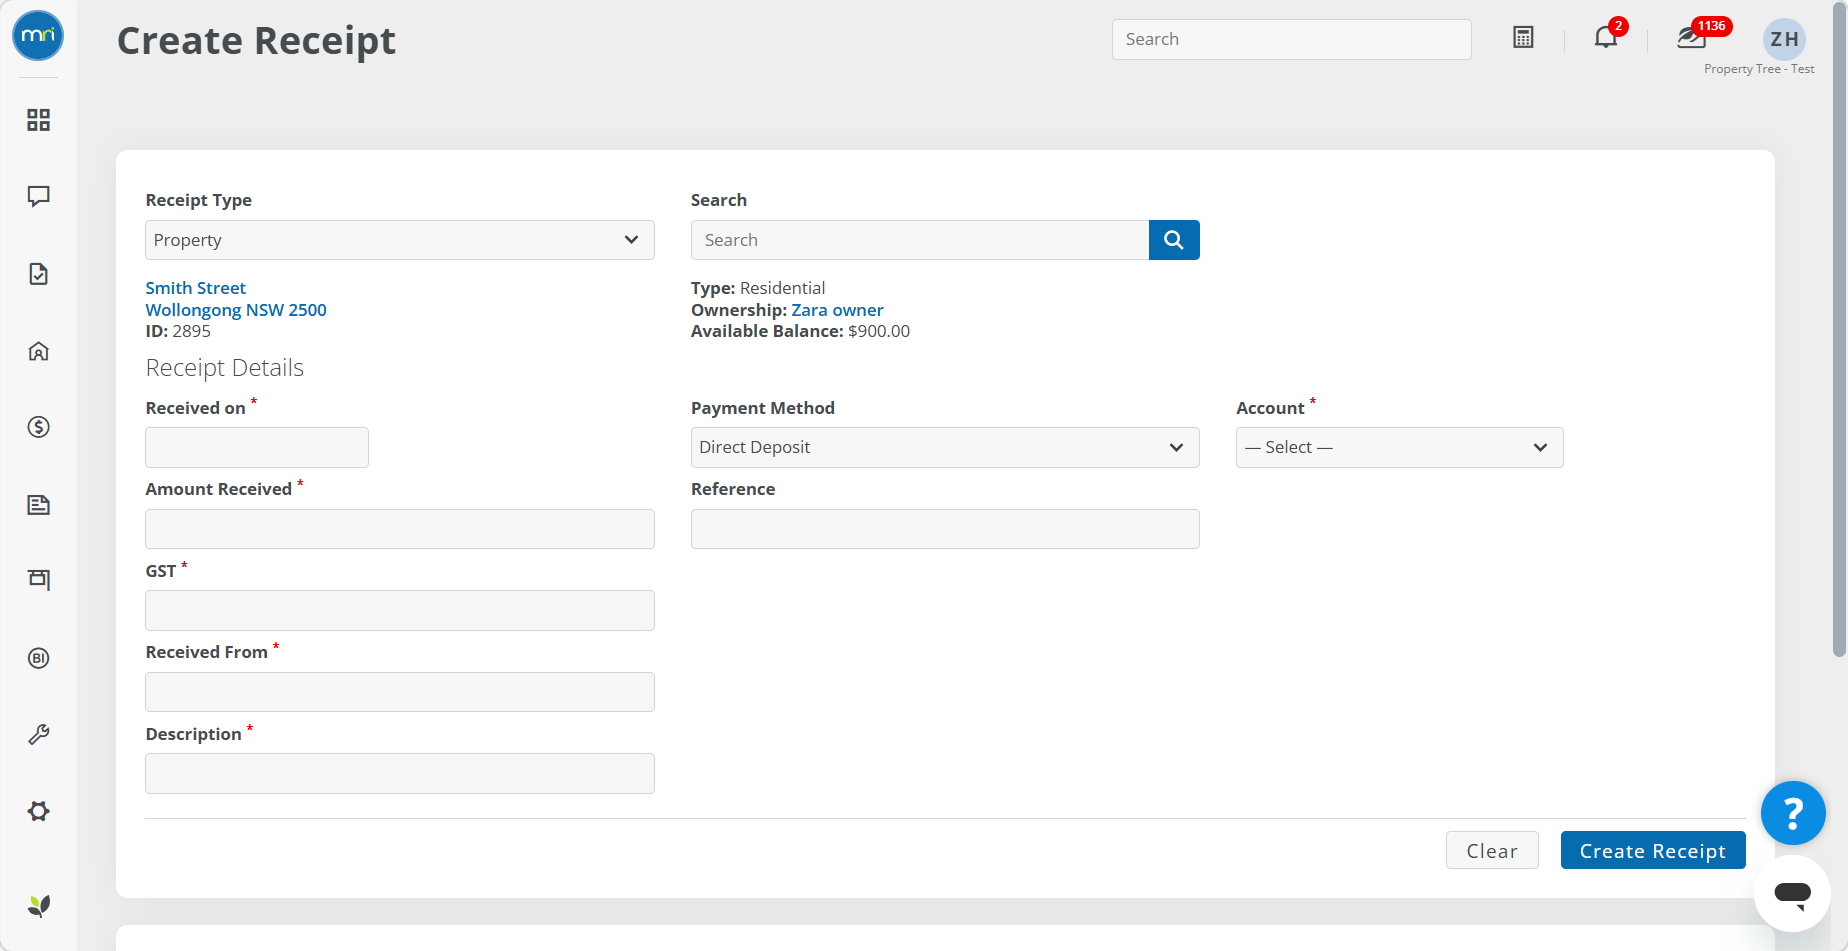Click the GST input field
1848x951 pixels.
[x=400, y=610]
